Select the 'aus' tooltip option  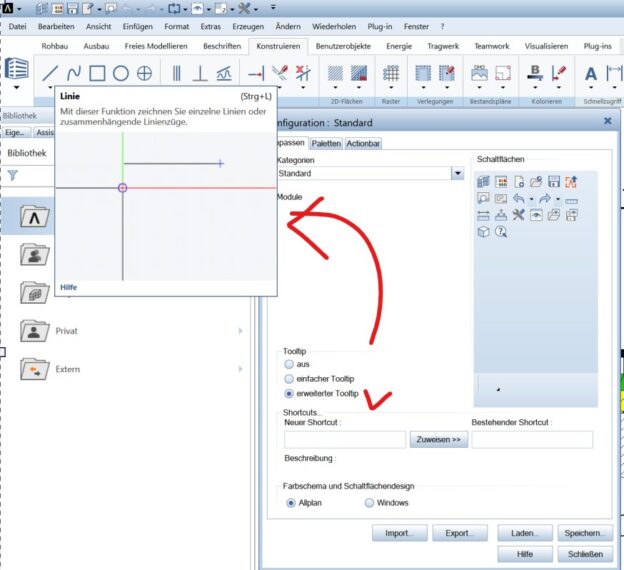[x=290, y=365]
